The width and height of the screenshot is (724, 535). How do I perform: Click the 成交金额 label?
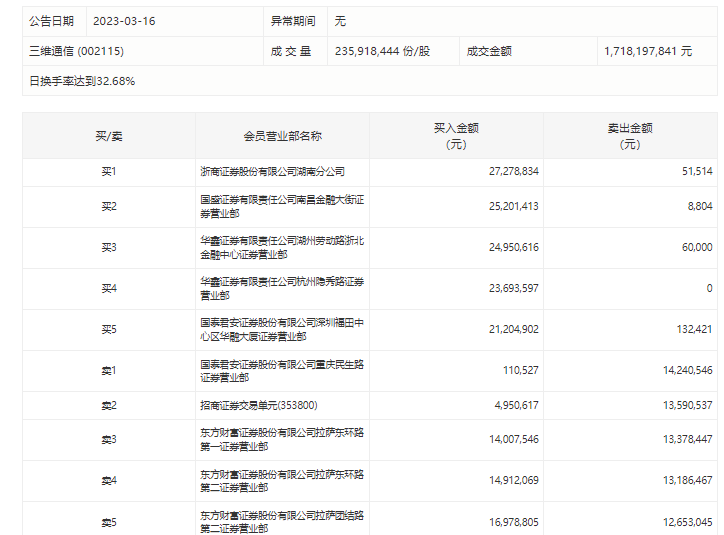tap(489, 51)
